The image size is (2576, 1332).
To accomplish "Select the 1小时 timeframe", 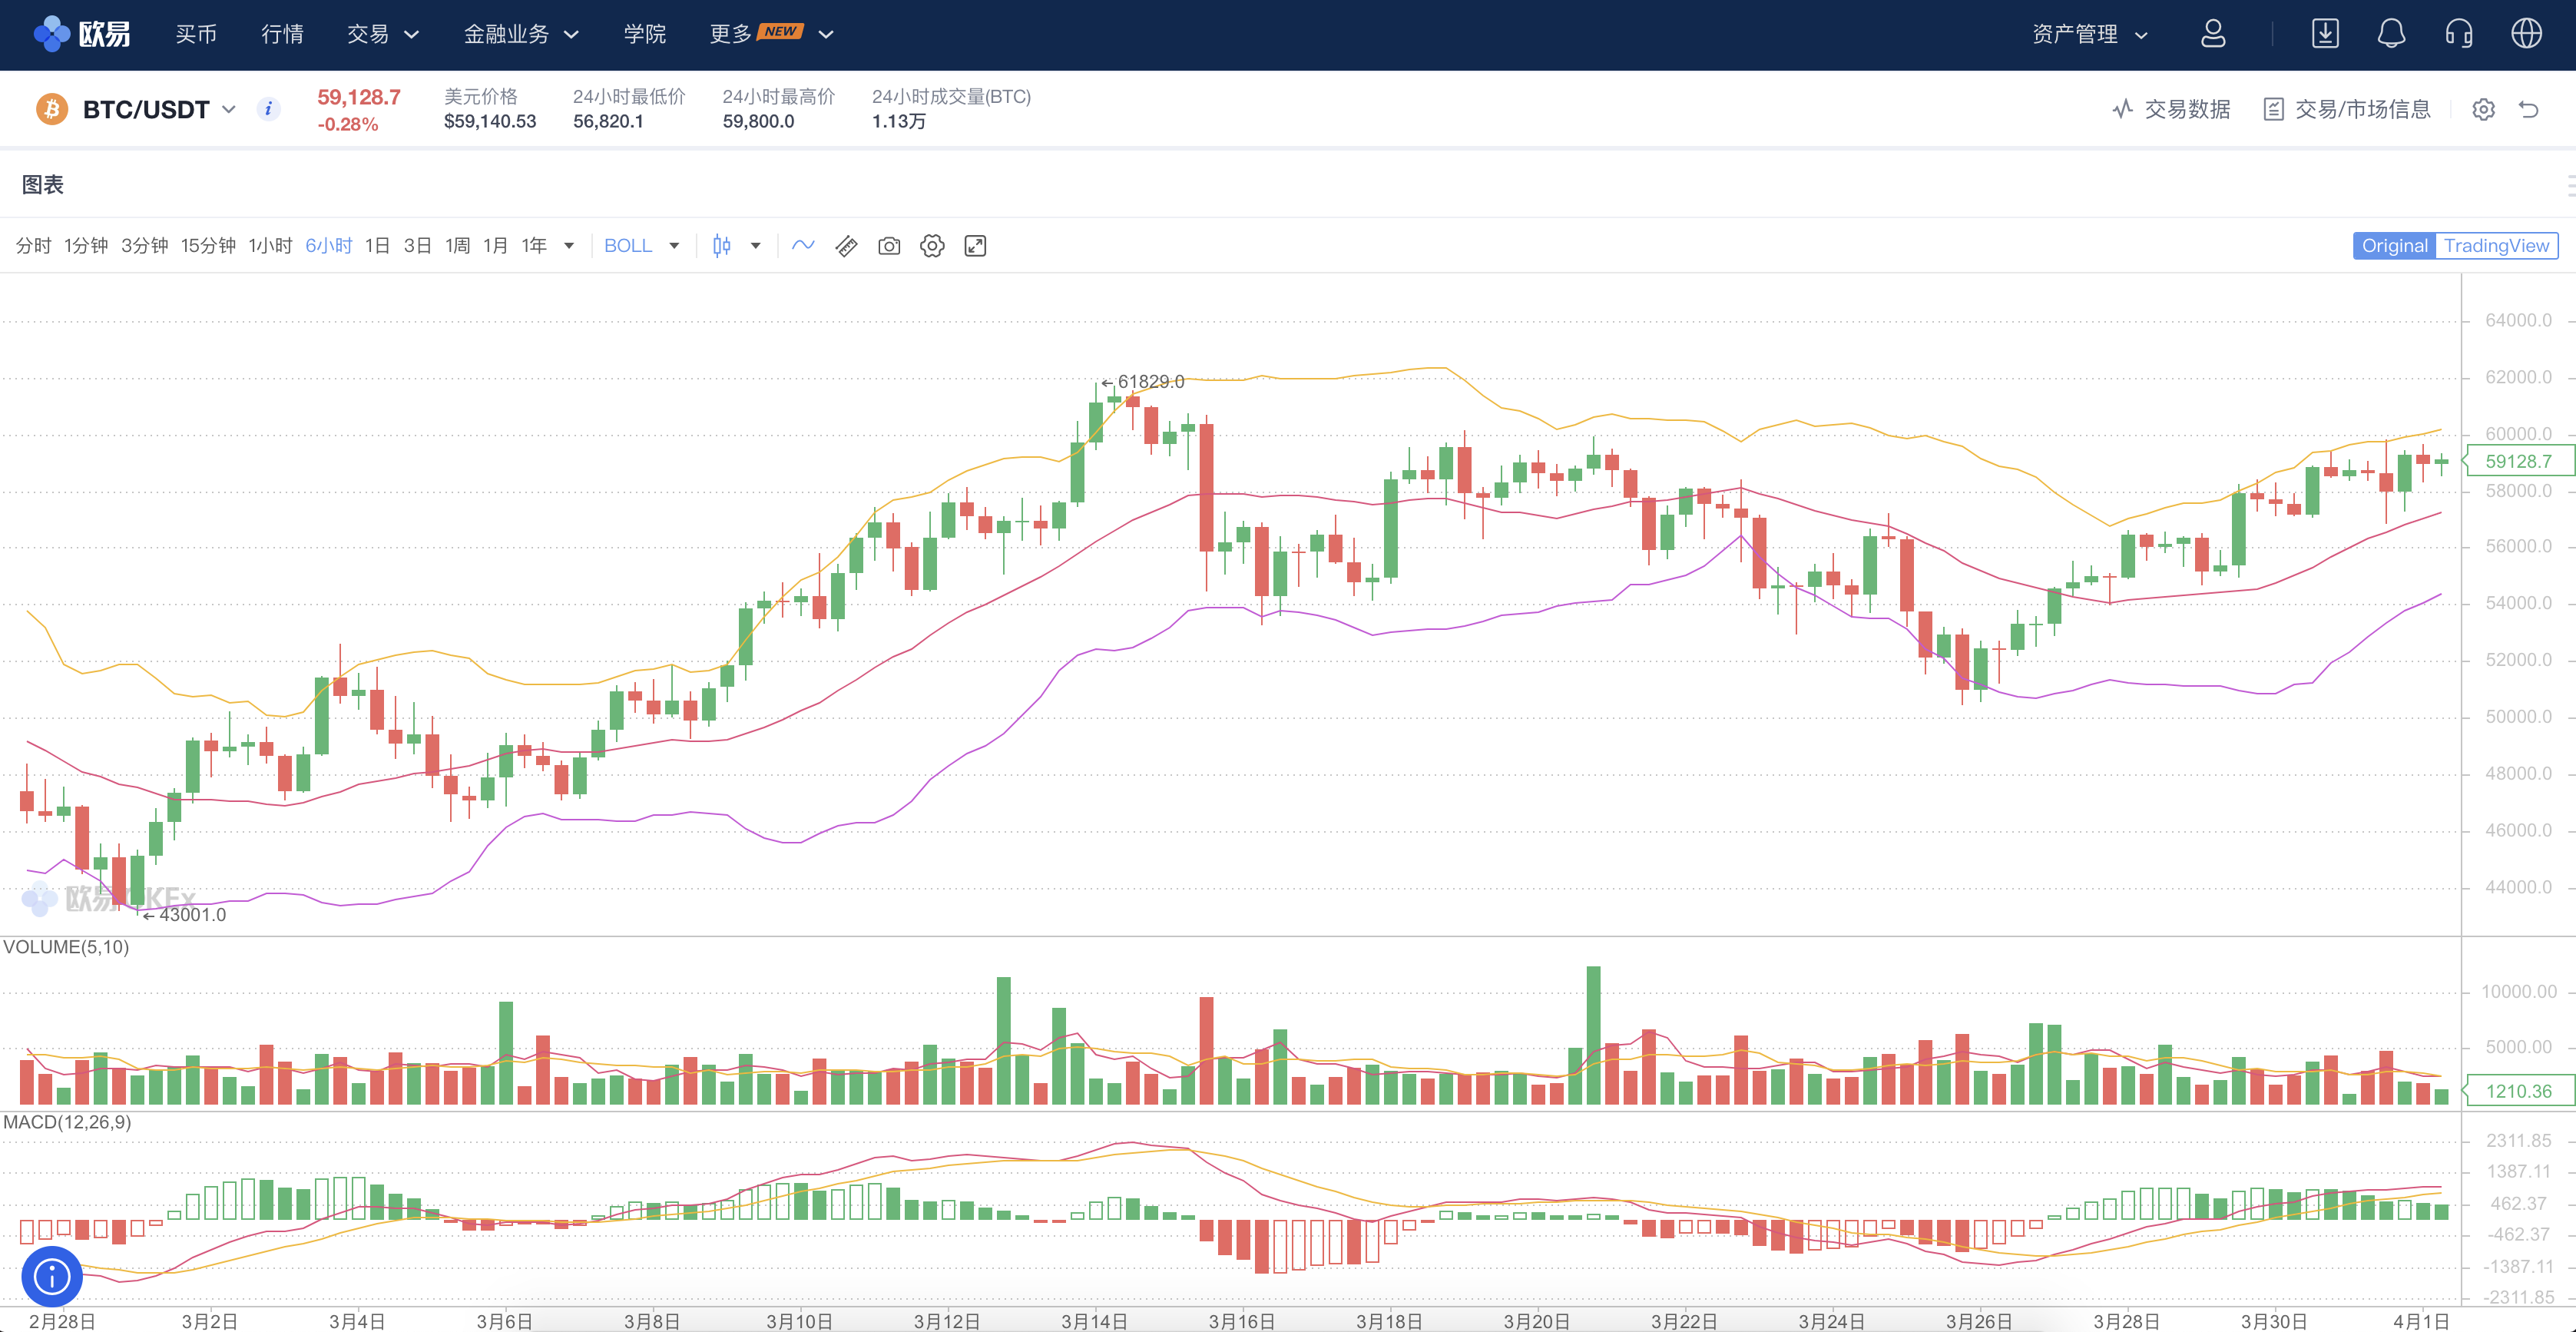I will coord(270,246).
